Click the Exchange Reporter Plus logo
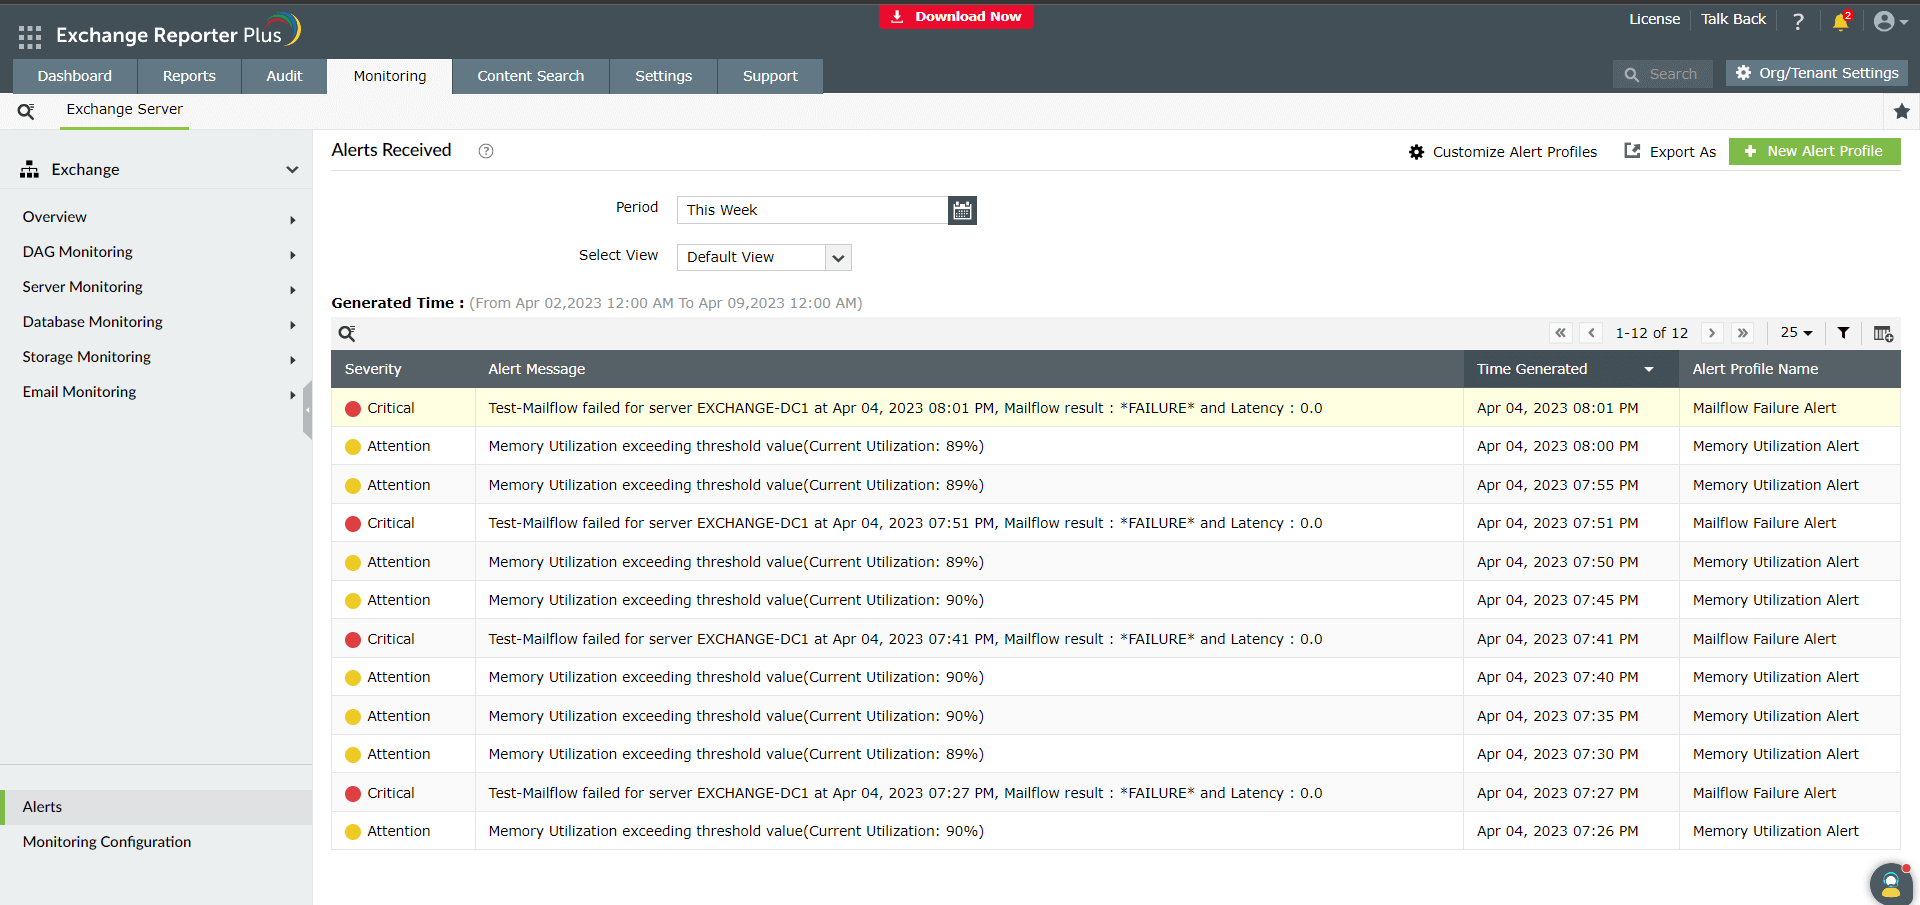Viewport: 1920px width, 905px height. [x=177, y=32]
